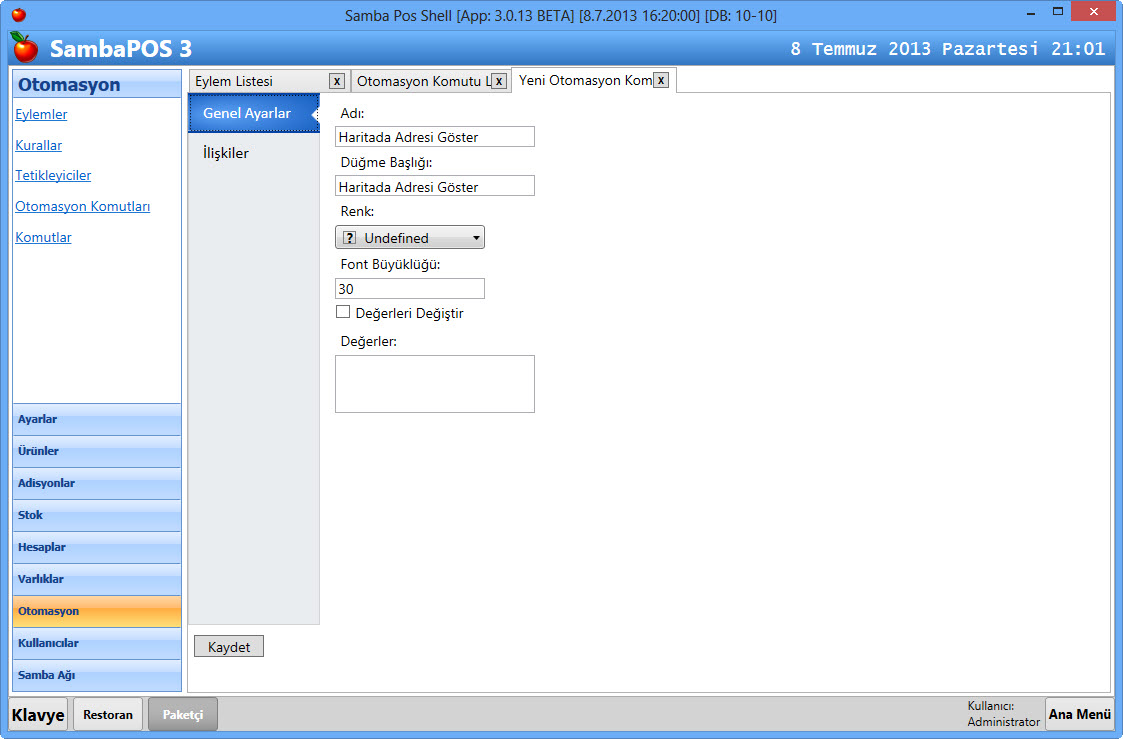This screenshot has height=739, width=1123.
Task: Close the Eylem Listesi tab
Action: 337,81
